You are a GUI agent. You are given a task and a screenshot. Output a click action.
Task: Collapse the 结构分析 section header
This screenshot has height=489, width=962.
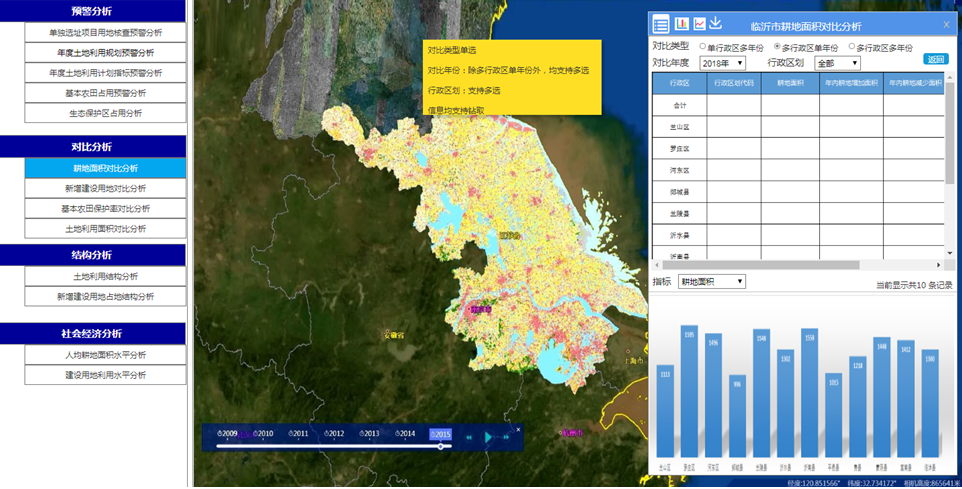(93, 255)
